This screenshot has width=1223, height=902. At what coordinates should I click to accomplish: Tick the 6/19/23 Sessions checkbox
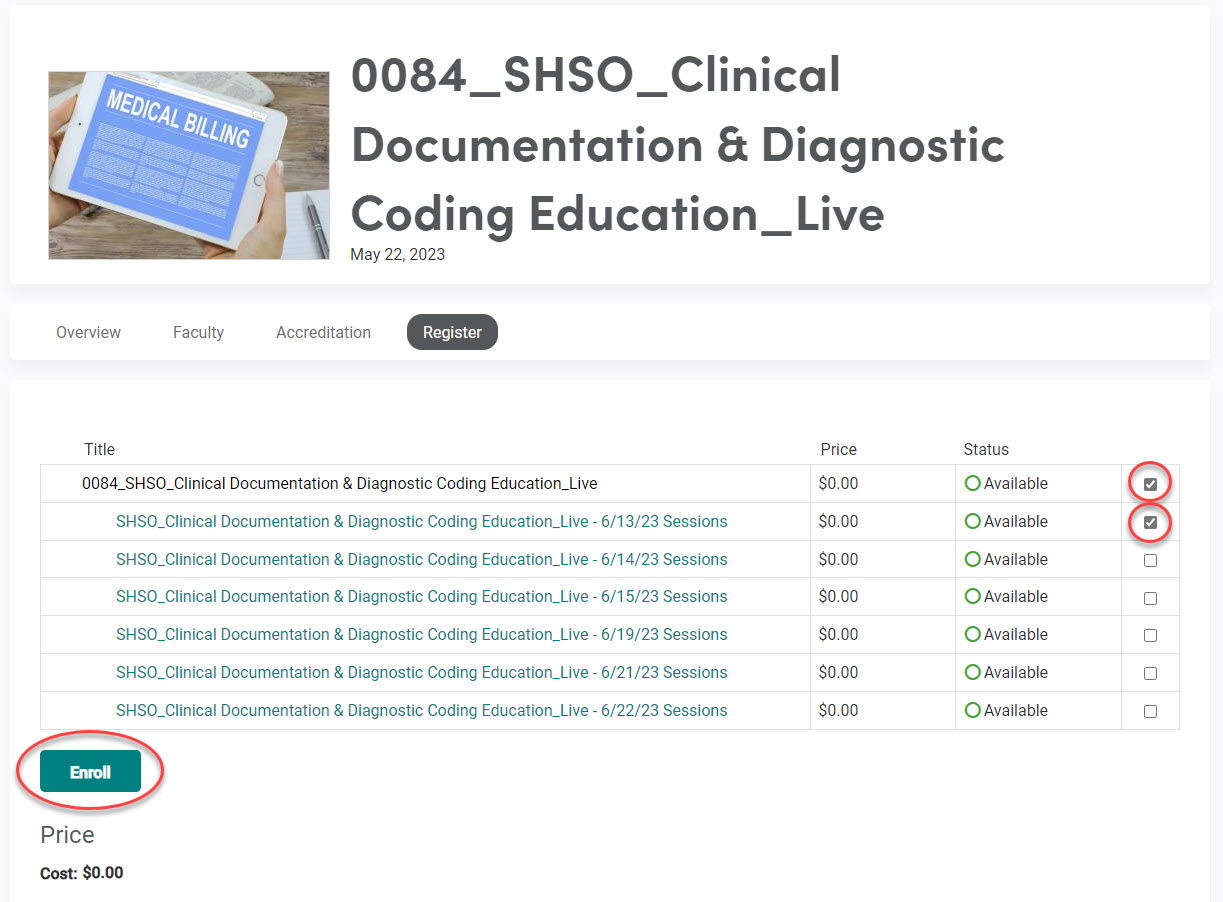click(1150, 635)
